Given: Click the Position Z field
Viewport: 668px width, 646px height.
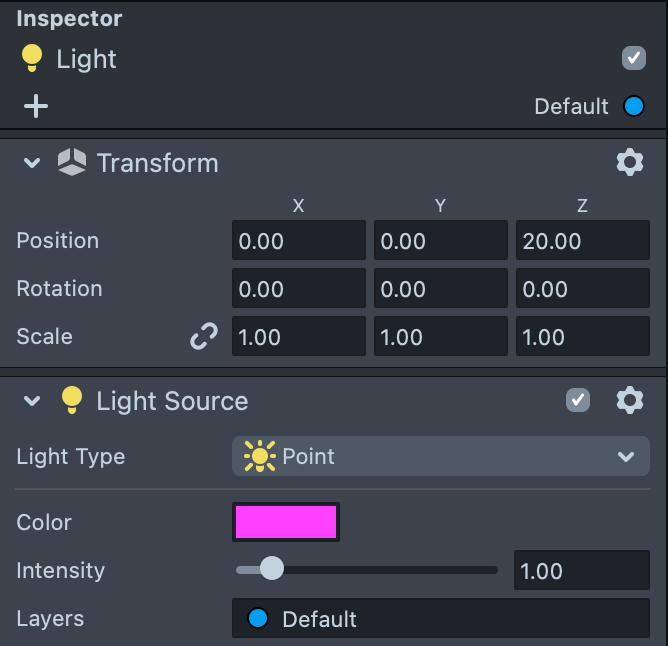Looking at the screenshot, I should 583,241.
